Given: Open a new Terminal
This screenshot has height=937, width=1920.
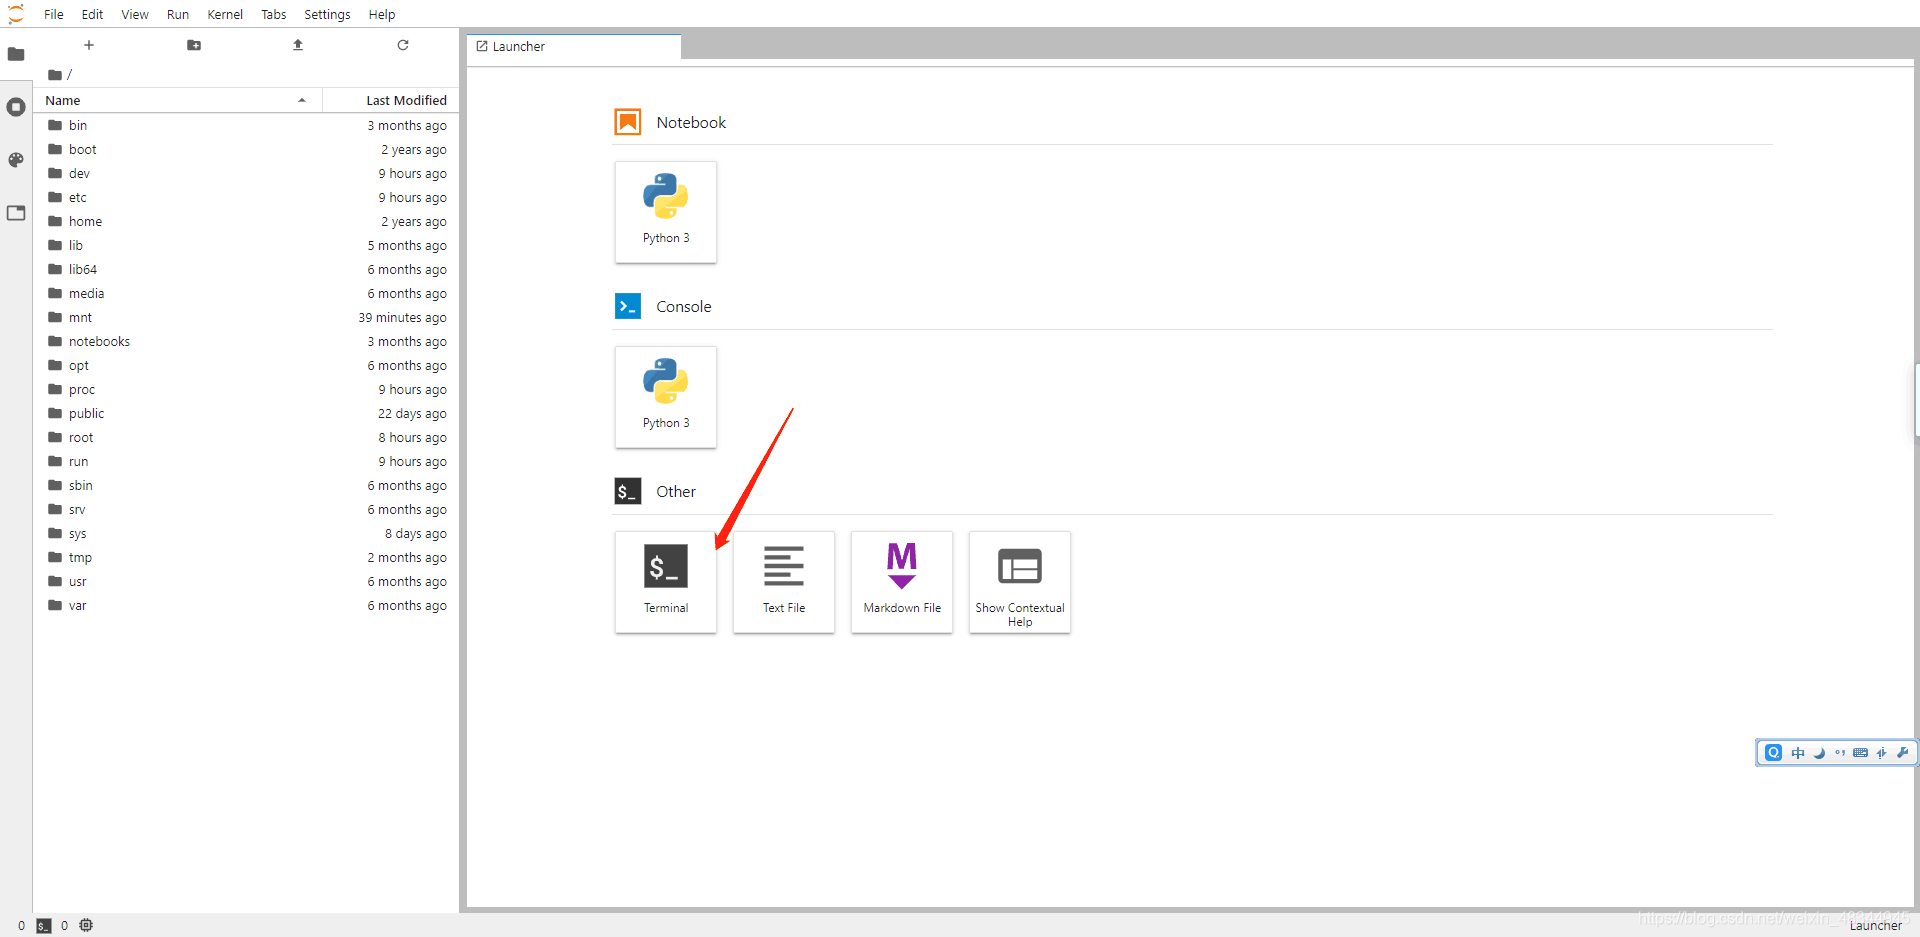Looking at the screenshot, I should pos(666,582).
